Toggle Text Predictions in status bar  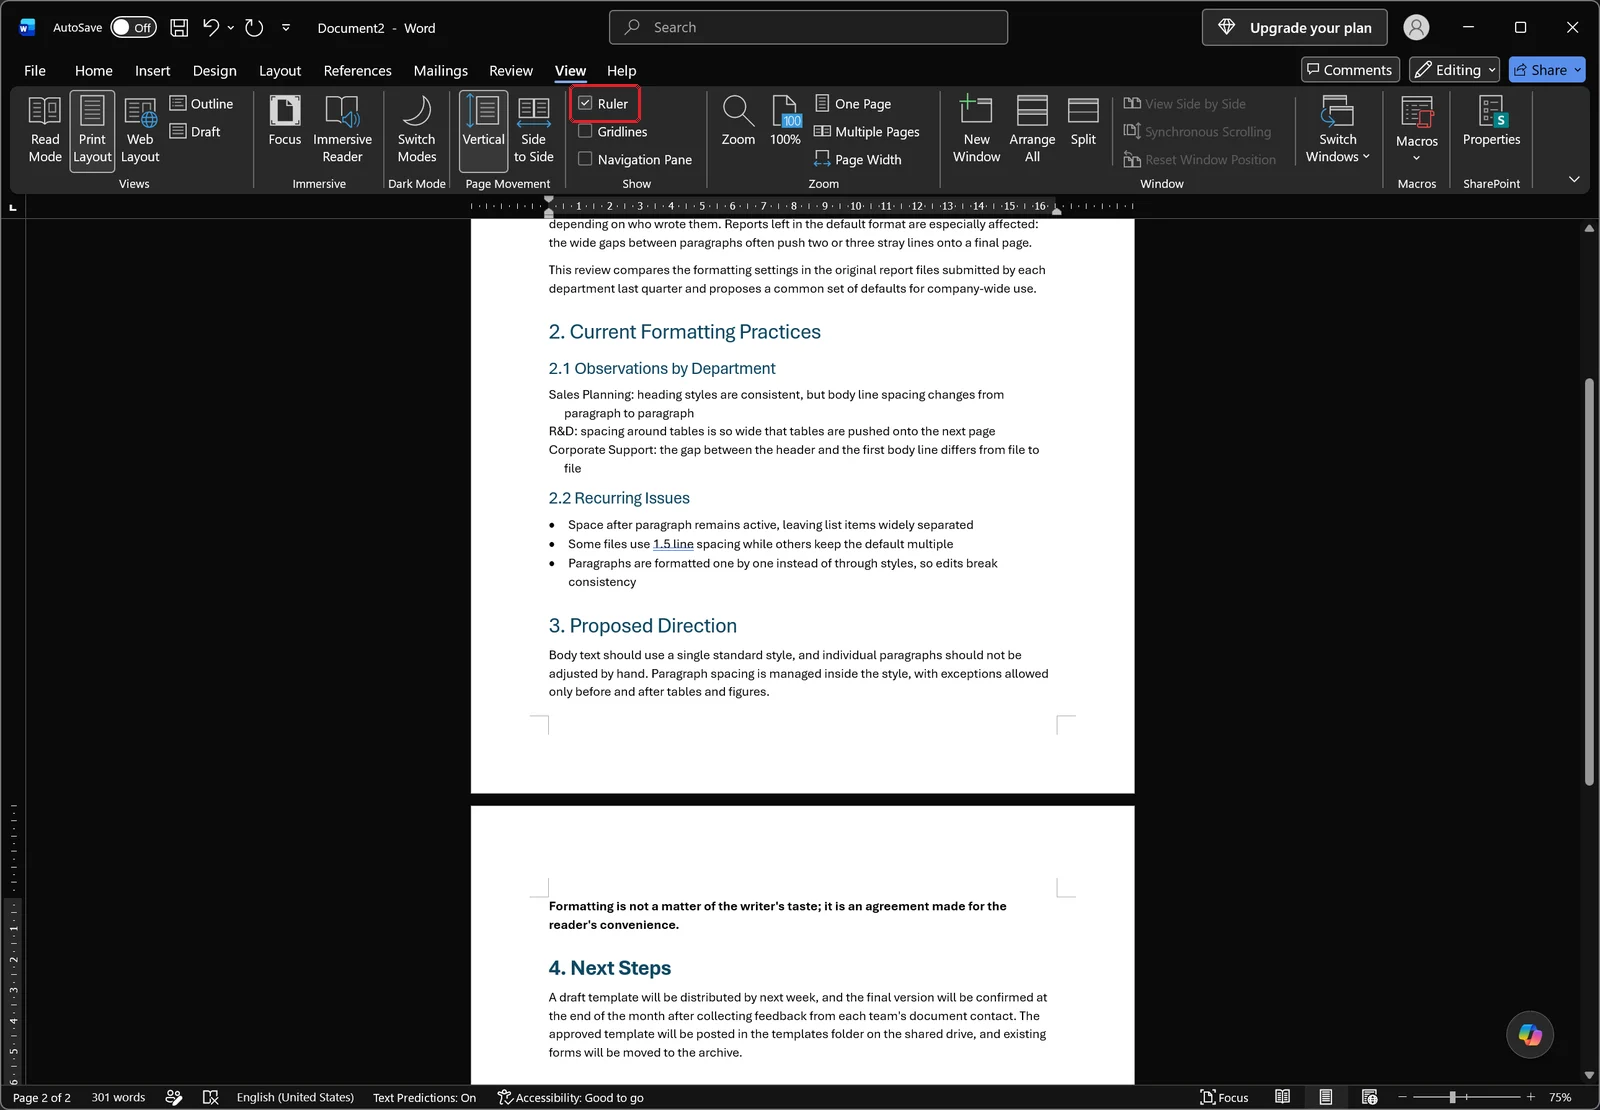pos(424,1097)
